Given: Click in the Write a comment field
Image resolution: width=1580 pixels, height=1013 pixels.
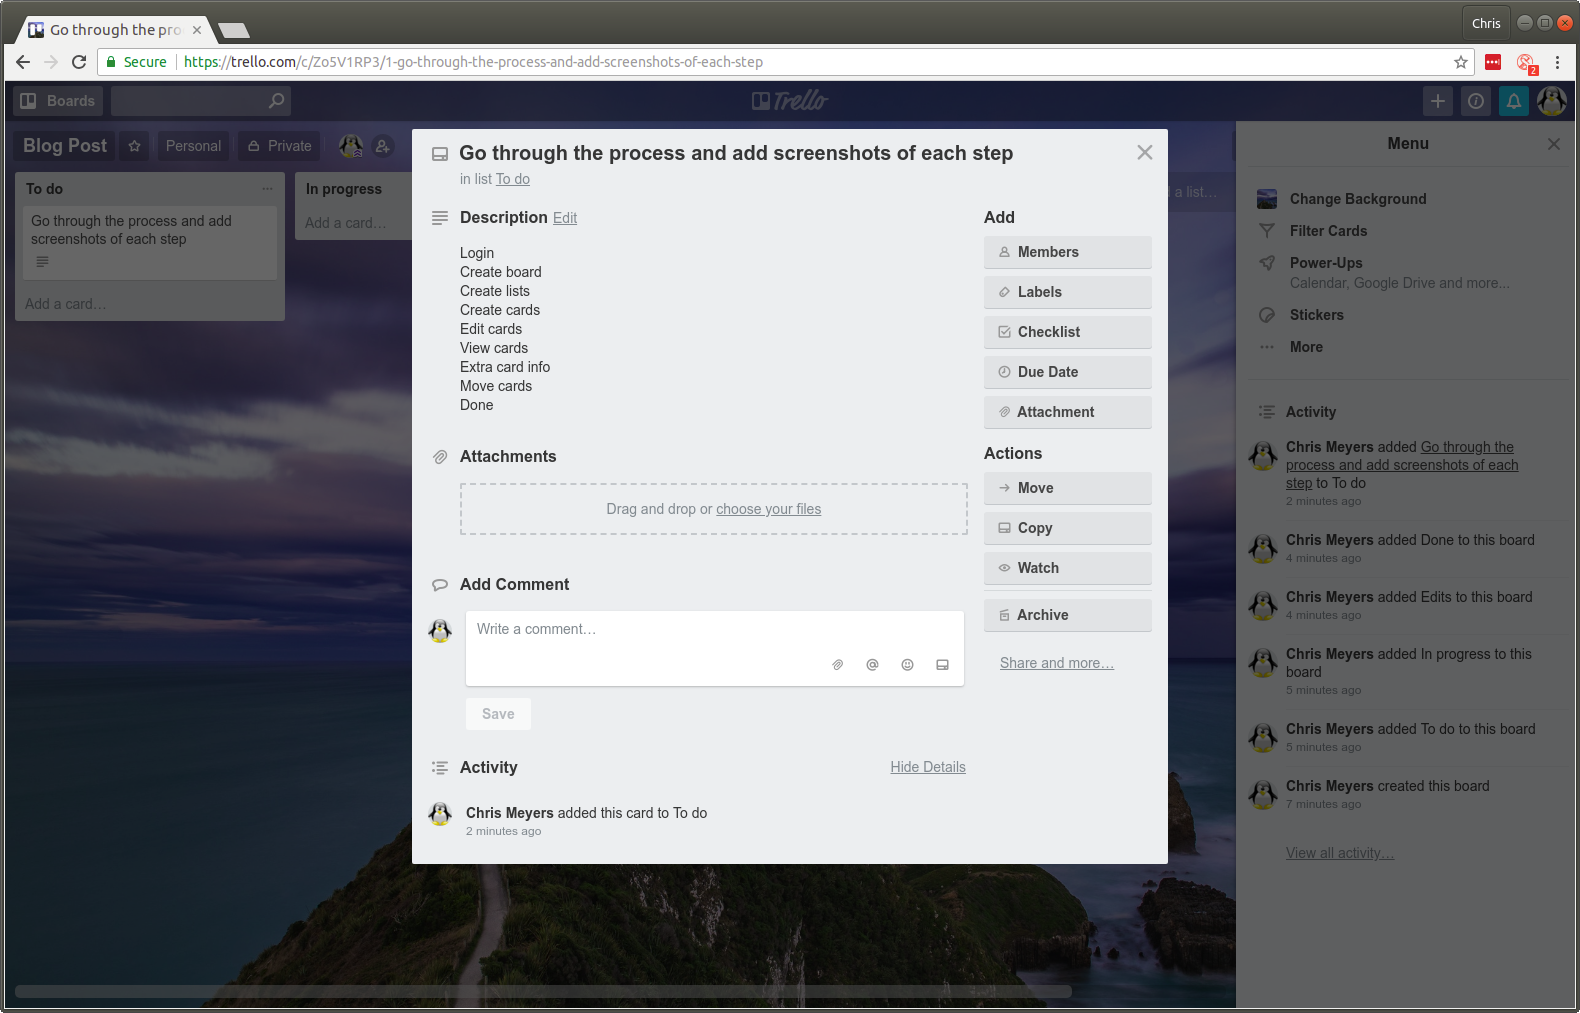Looking at the screenshot, I should click(714, 648).
